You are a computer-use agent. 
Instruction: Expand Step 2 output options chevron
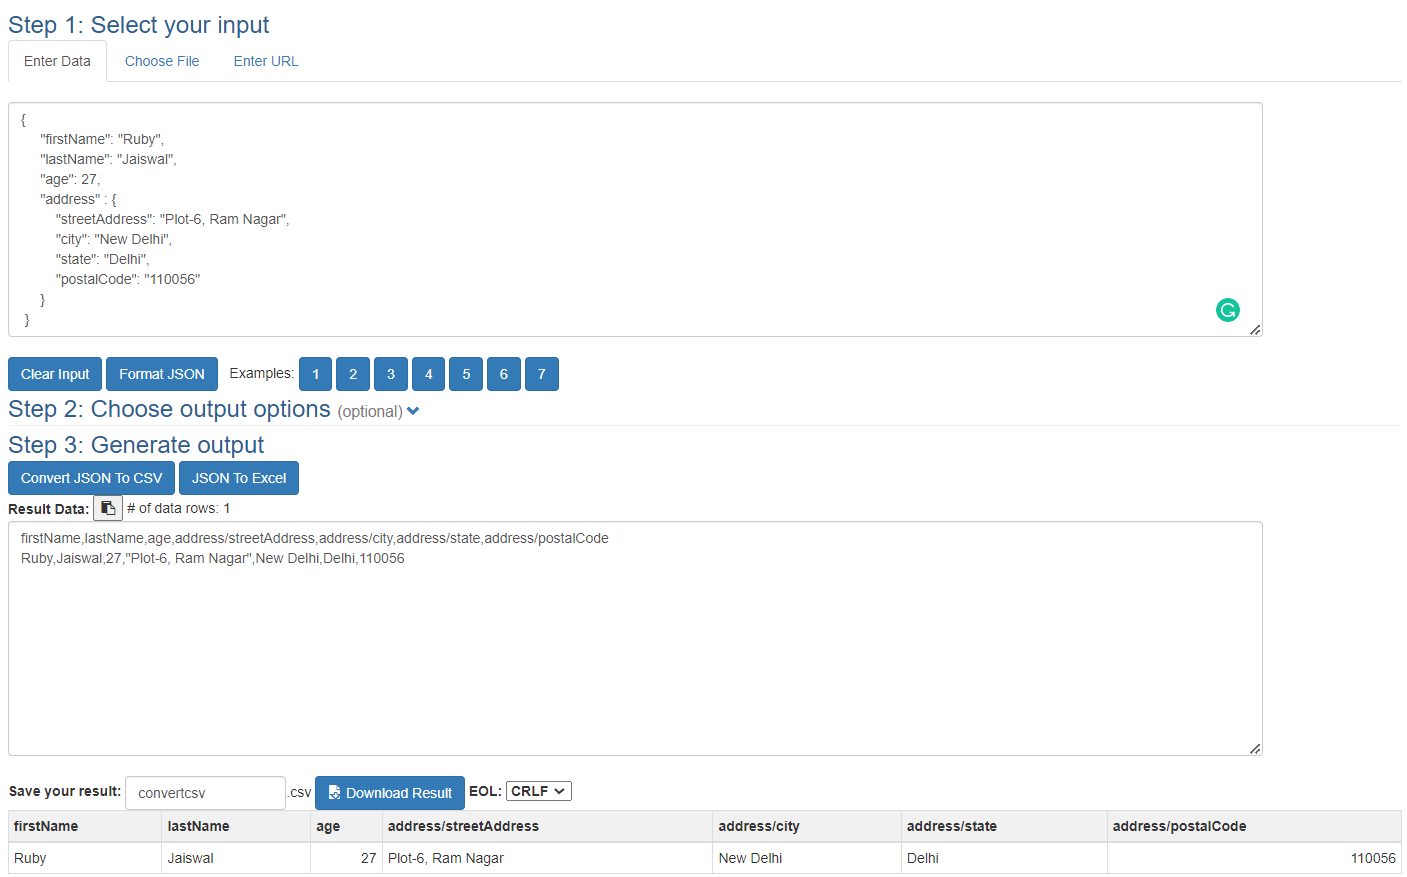coord(413,411)
